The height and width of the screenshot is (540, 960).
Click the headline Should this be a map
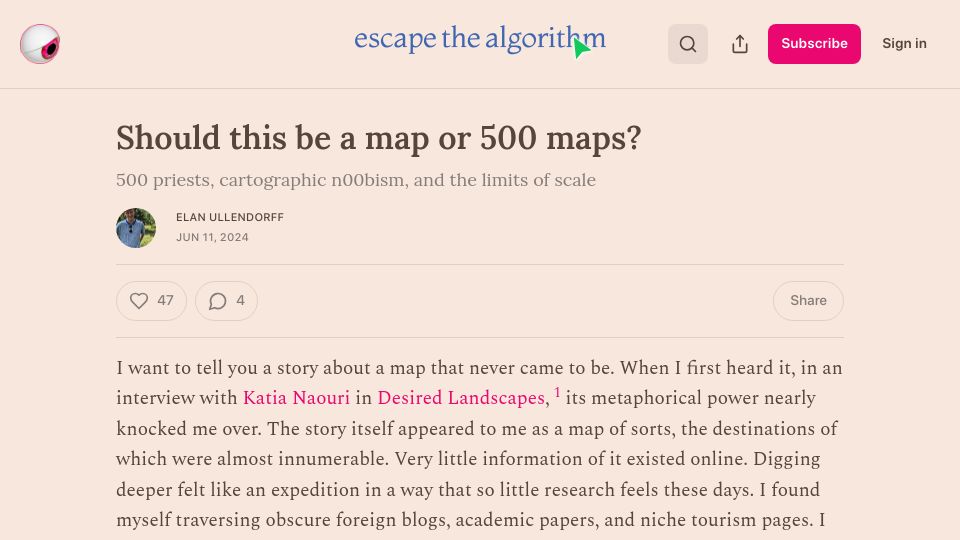pyautogui.click(x=378, y=138)
